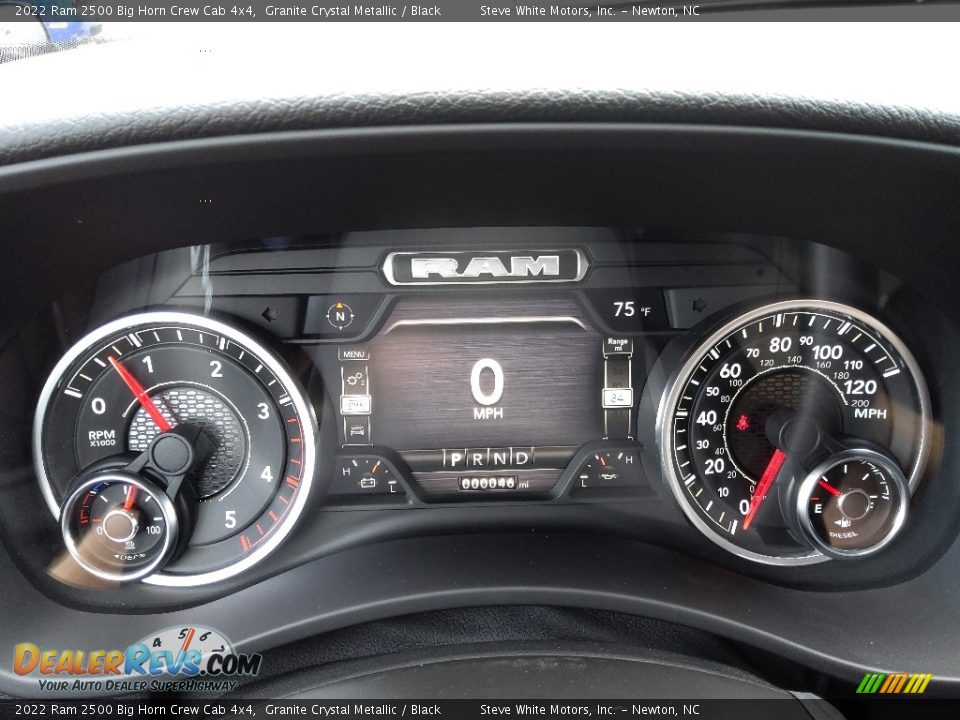Image resolution: width=960 pixels, height=720 pixels.
Task: Select the D gear in the PRND indicator
Action: click(522, 457)
